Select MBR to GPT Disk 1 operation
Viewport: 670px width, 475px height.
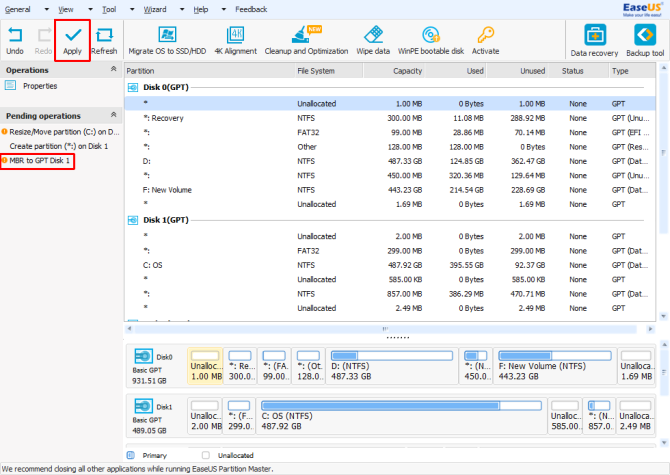pyautogui.click(x=37, y=161)
